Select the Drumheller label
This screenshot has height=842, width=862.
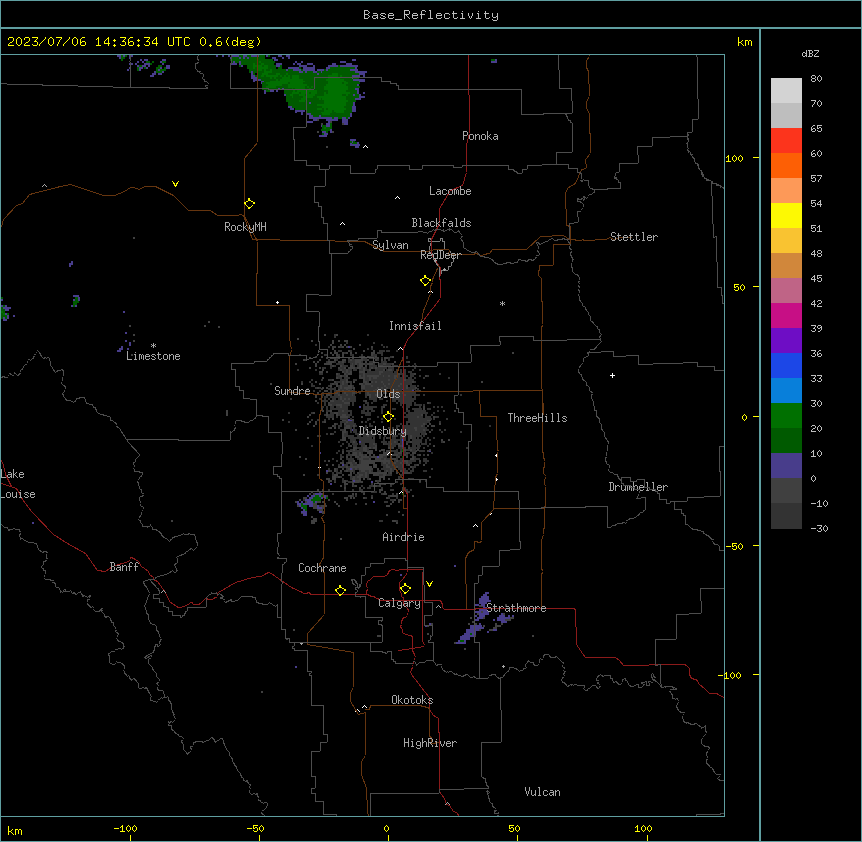tap(638, 487)
